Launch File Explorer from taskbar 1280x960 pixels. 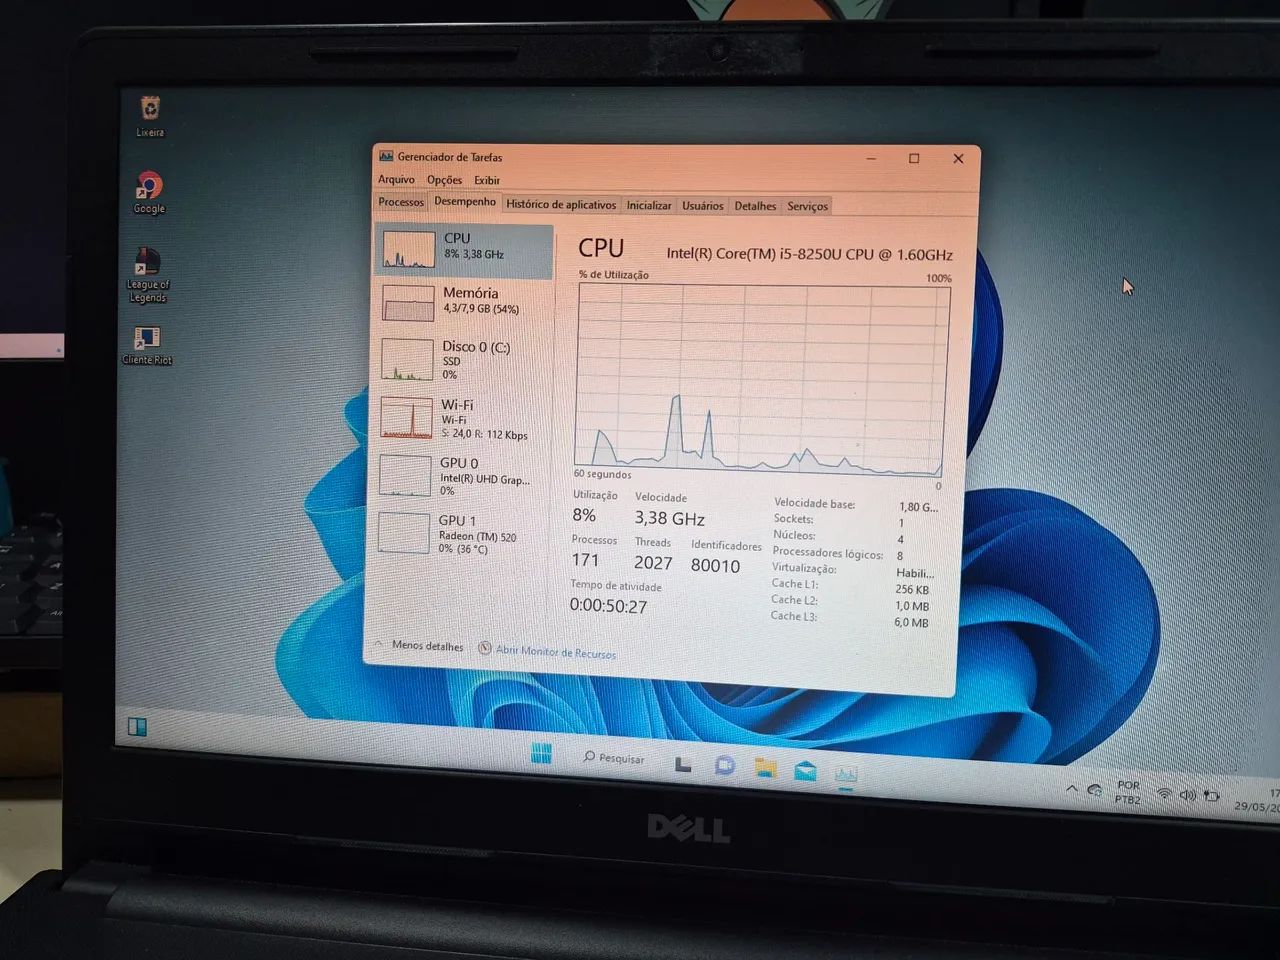(x=766, y=768)
